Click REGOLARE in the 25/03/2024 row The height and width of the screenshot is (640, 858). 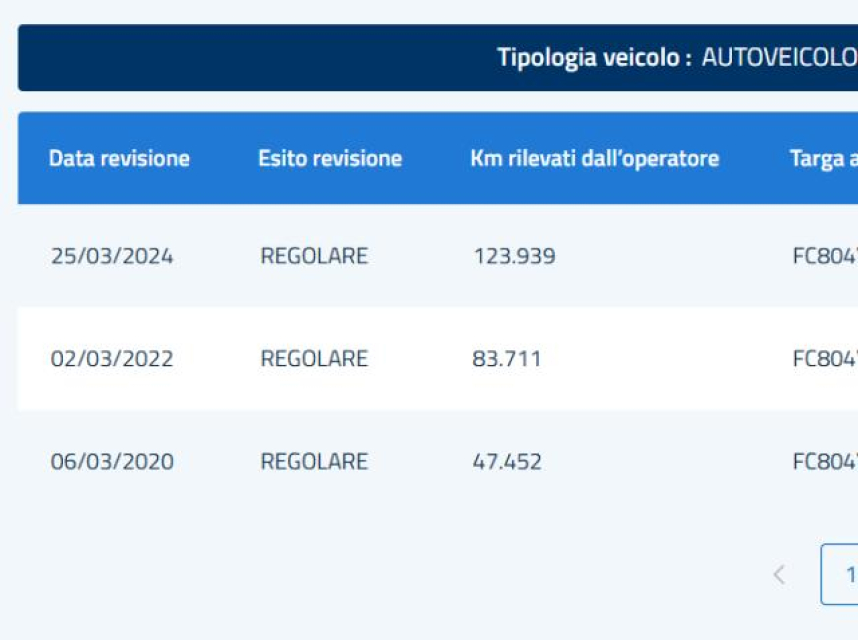[x=314, y=256]
